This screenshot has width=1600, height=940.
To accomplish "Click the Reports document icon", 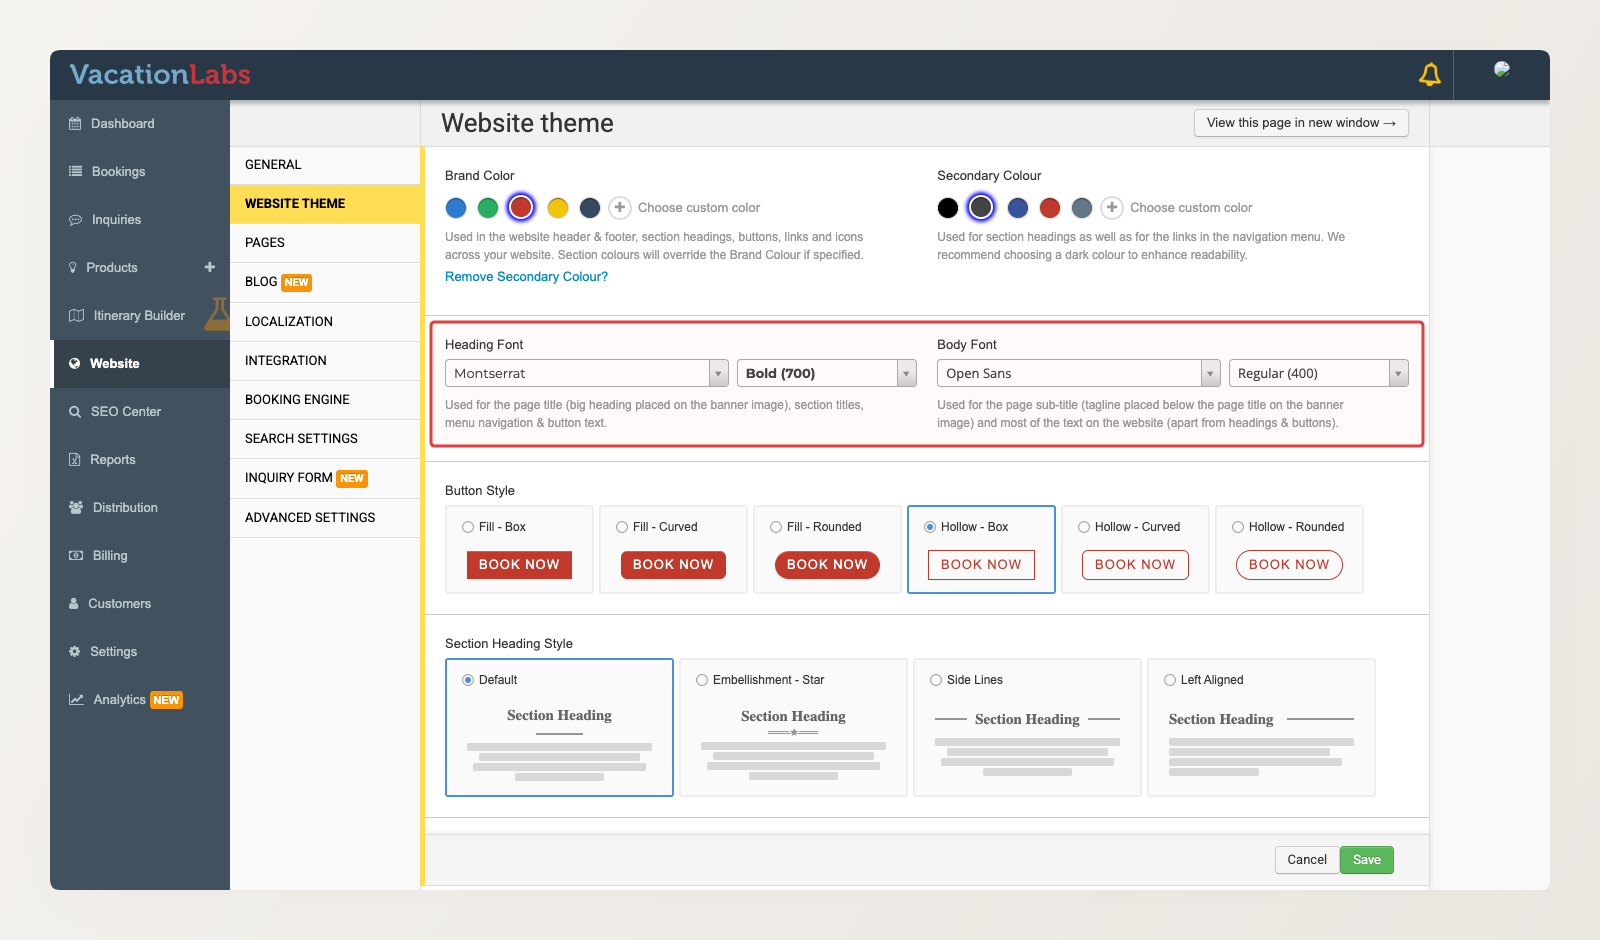I will coord(74,460).
